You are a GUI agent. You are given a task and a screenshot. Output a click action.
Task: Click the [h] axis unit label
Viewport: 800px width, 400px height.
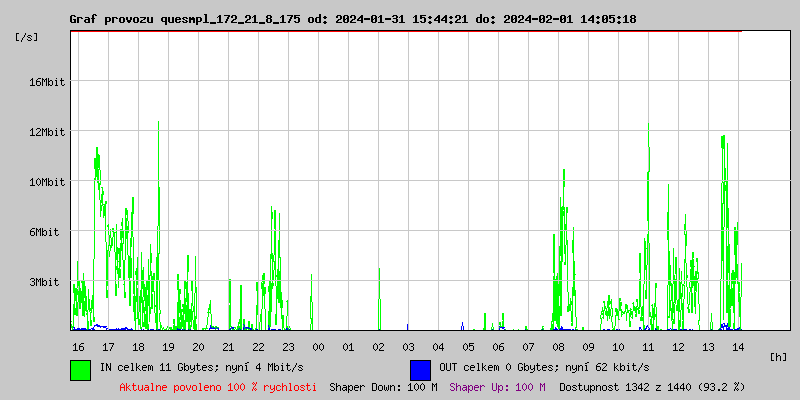point(778,357)
